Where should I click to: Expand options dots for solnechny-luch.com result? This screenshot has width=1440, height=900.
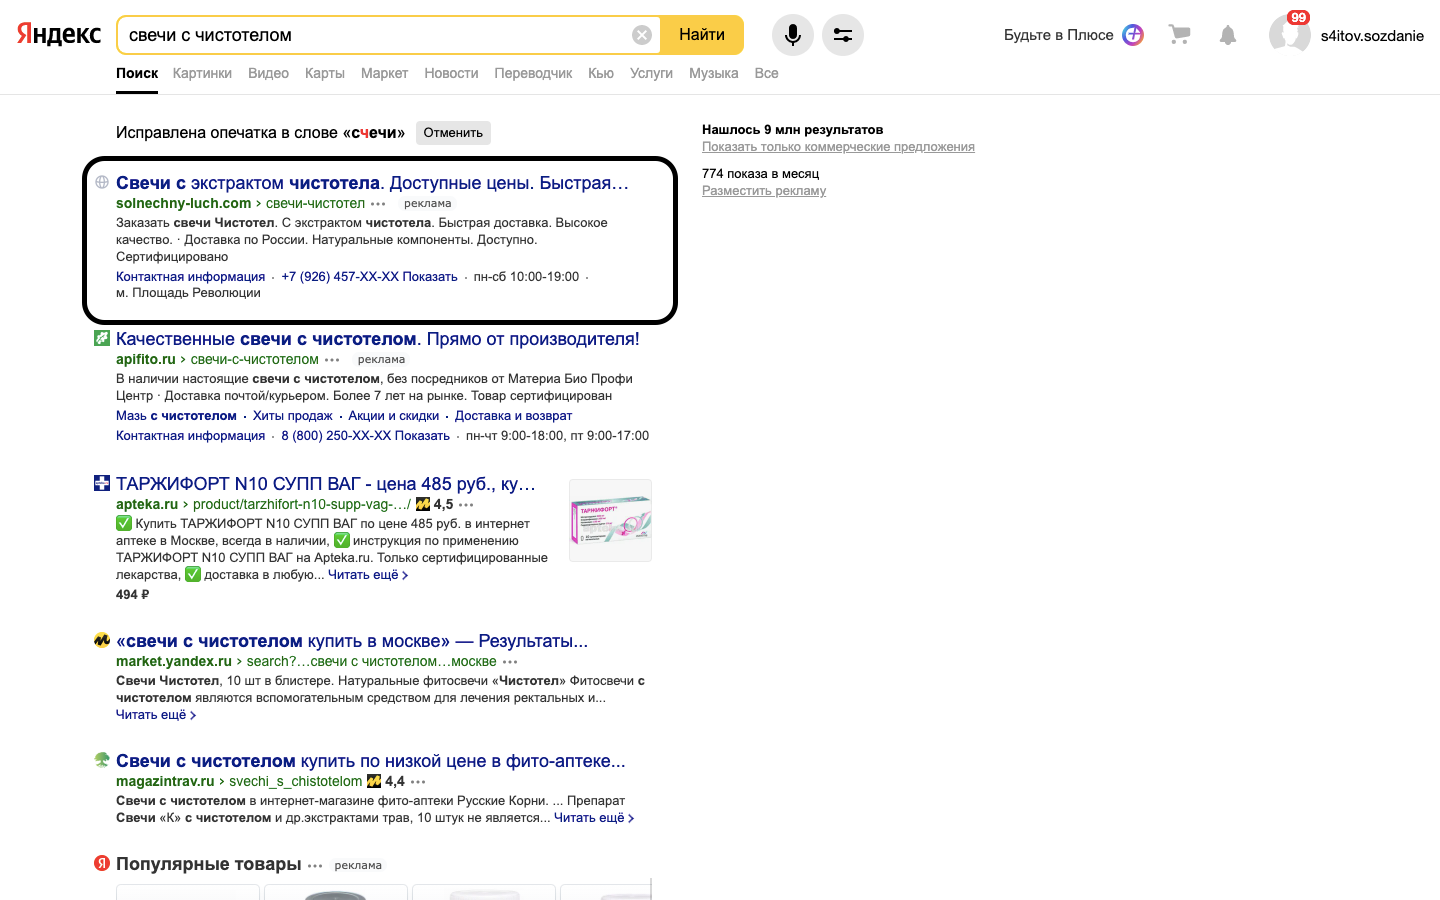click(x=378, y=204)
